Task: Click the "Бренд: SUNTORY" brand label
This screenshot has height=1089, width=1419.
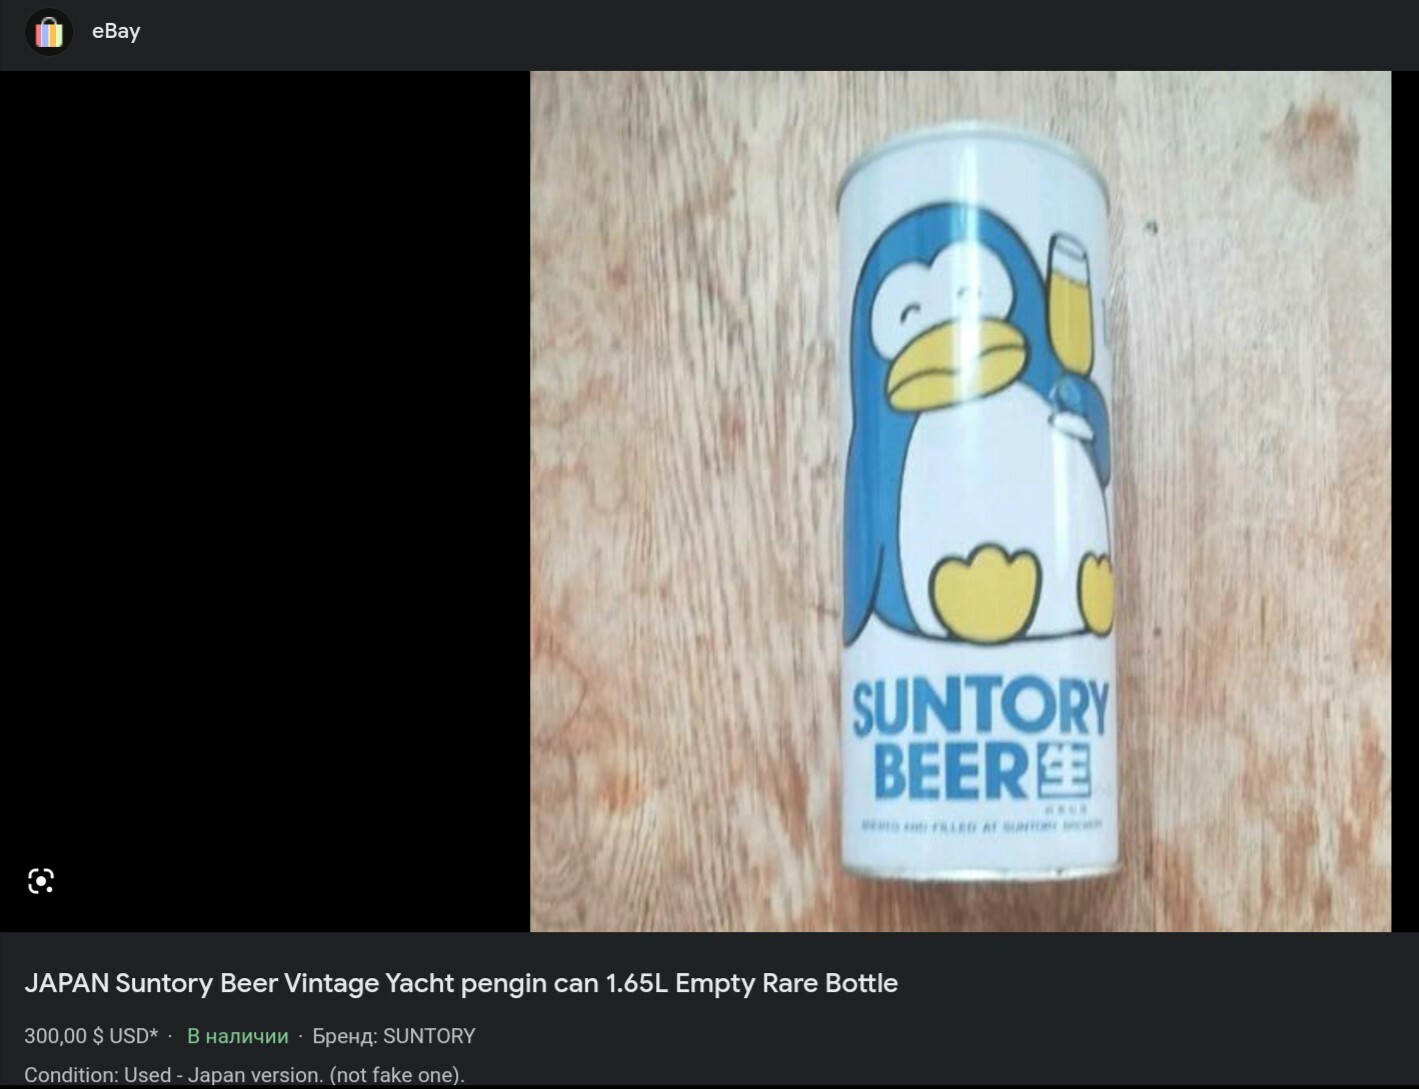Action: pos(394,1036)
